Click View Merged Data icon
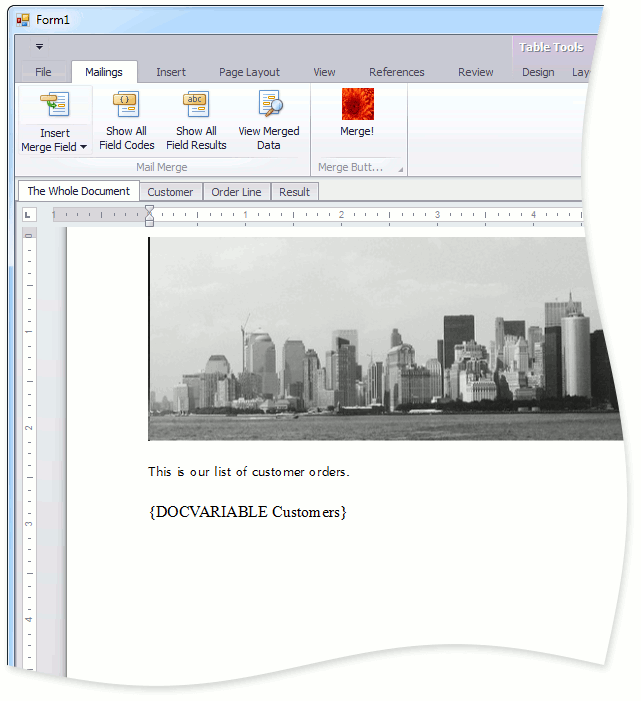 pyautogui.click(x=270, y=104)
